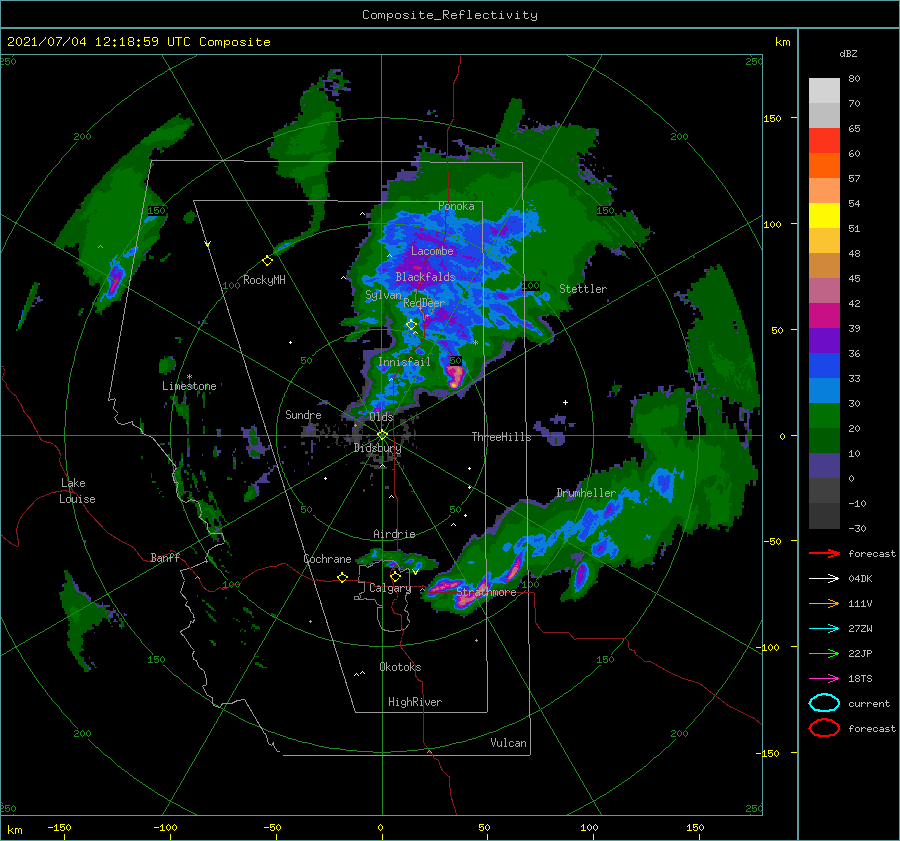This screenshot has width=900, height=841.
Task: Click the Sylvan town label
Action: (383, 295)
